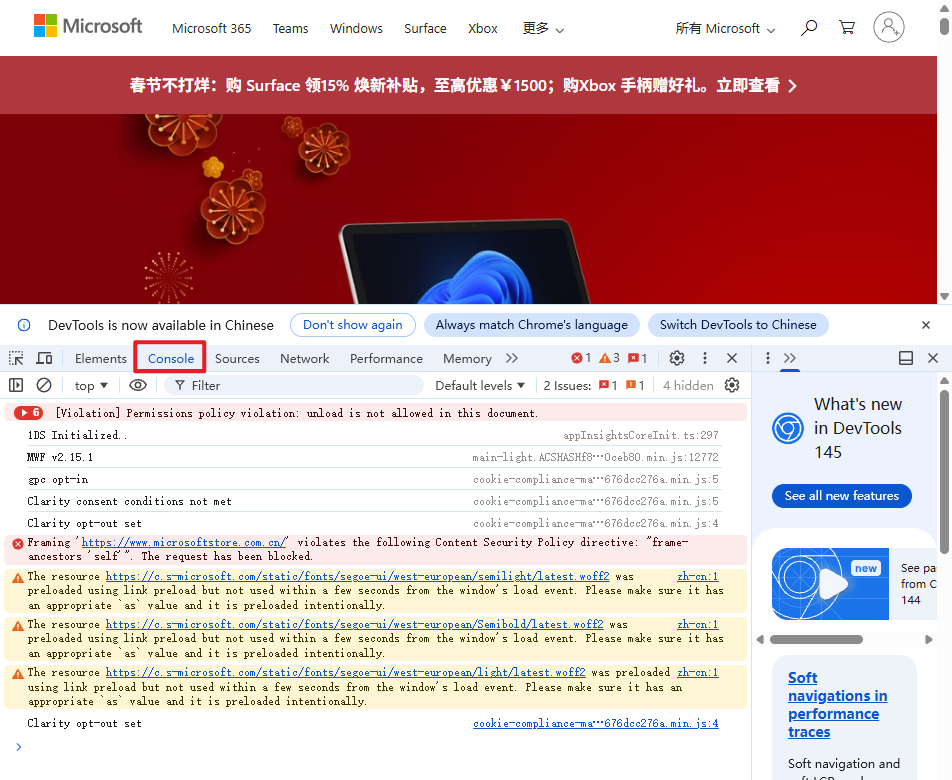
Task: Toggle the drawer dock layout icon
Action: [906, 358]
